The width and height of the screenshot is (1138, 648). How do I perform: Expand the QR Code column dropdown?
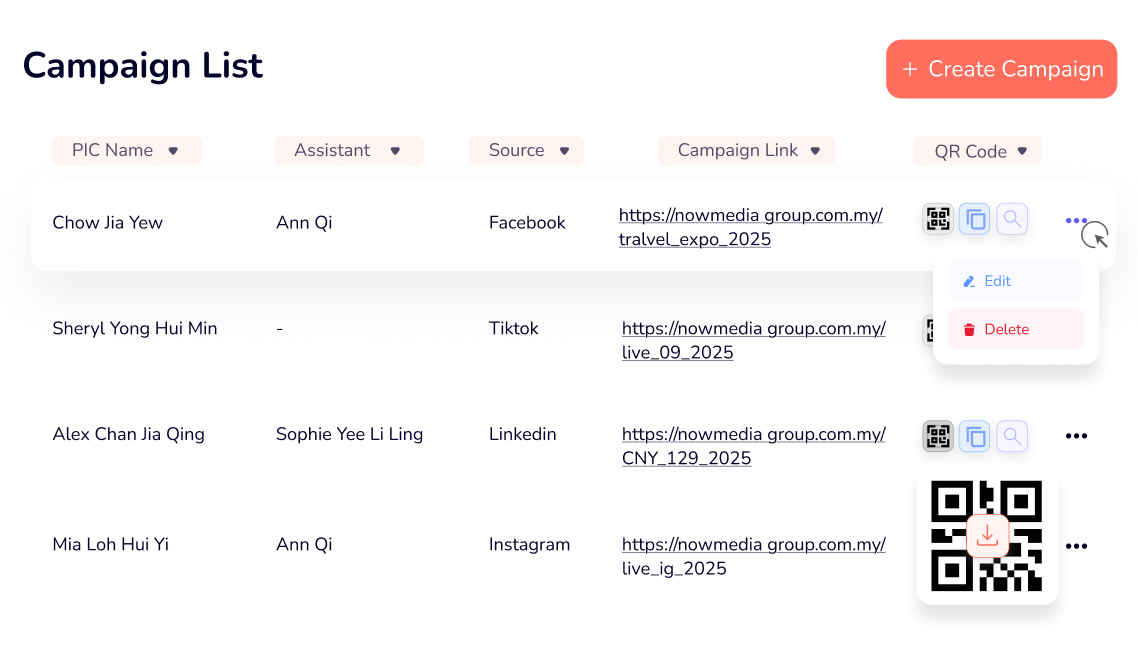tap(1022, 152)
